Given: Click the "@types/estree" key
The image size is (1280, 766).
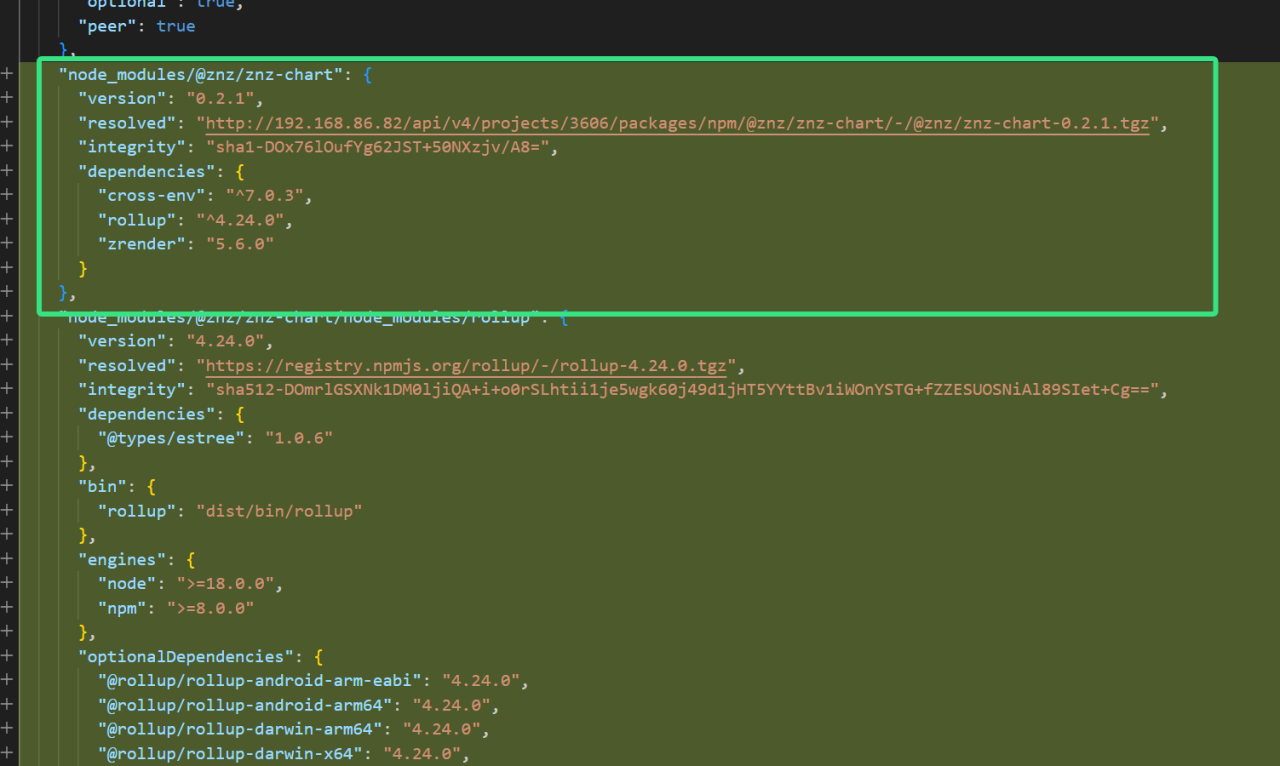Looking at the screenshot, I should point(171,438).
